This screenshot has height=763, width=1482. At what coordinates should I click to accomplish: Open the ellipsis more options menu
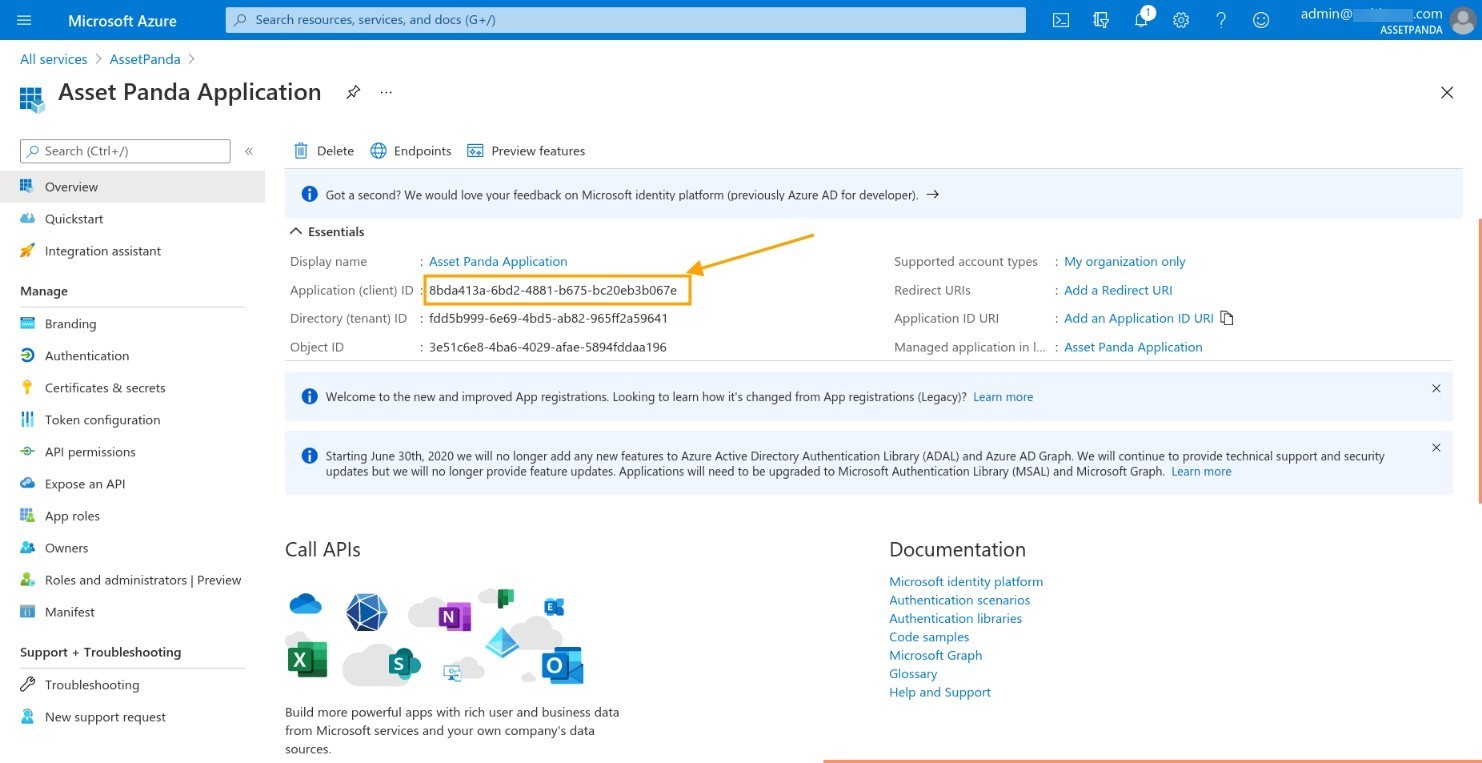pyautogui.click(x=386, y=92)
